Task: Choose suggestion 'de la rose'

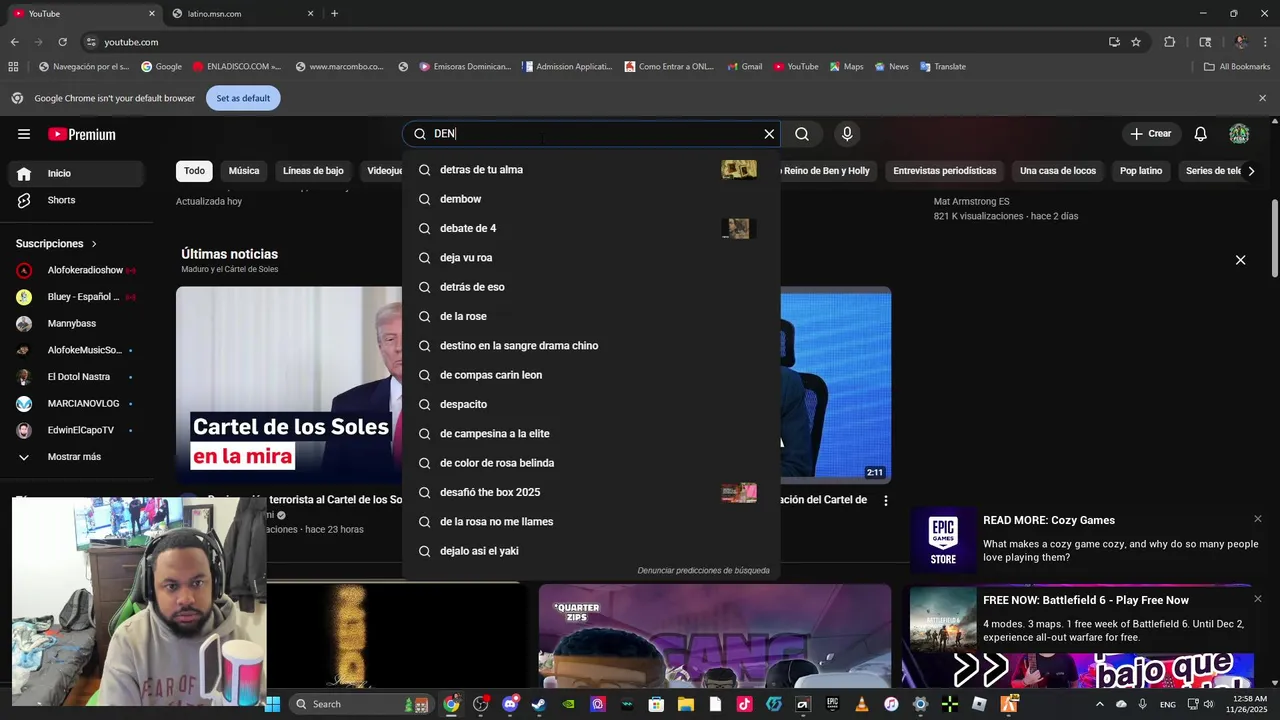Action: point(591,316)
